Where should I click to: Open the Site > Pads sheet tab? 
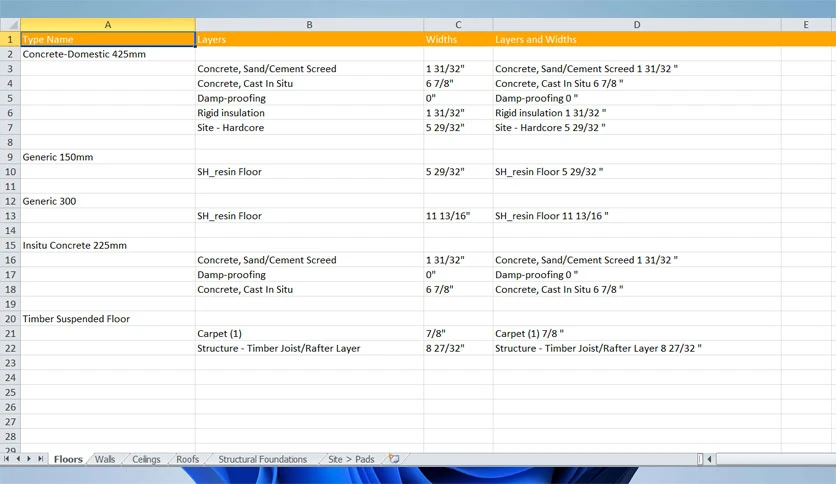[351, 459]
